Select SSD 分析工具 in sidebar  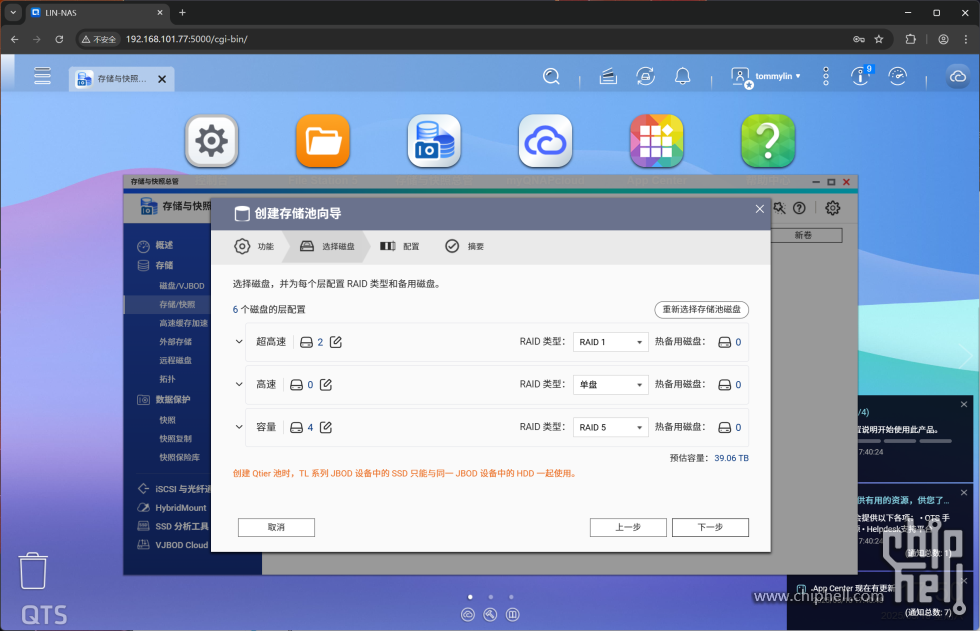click(181, 526)
